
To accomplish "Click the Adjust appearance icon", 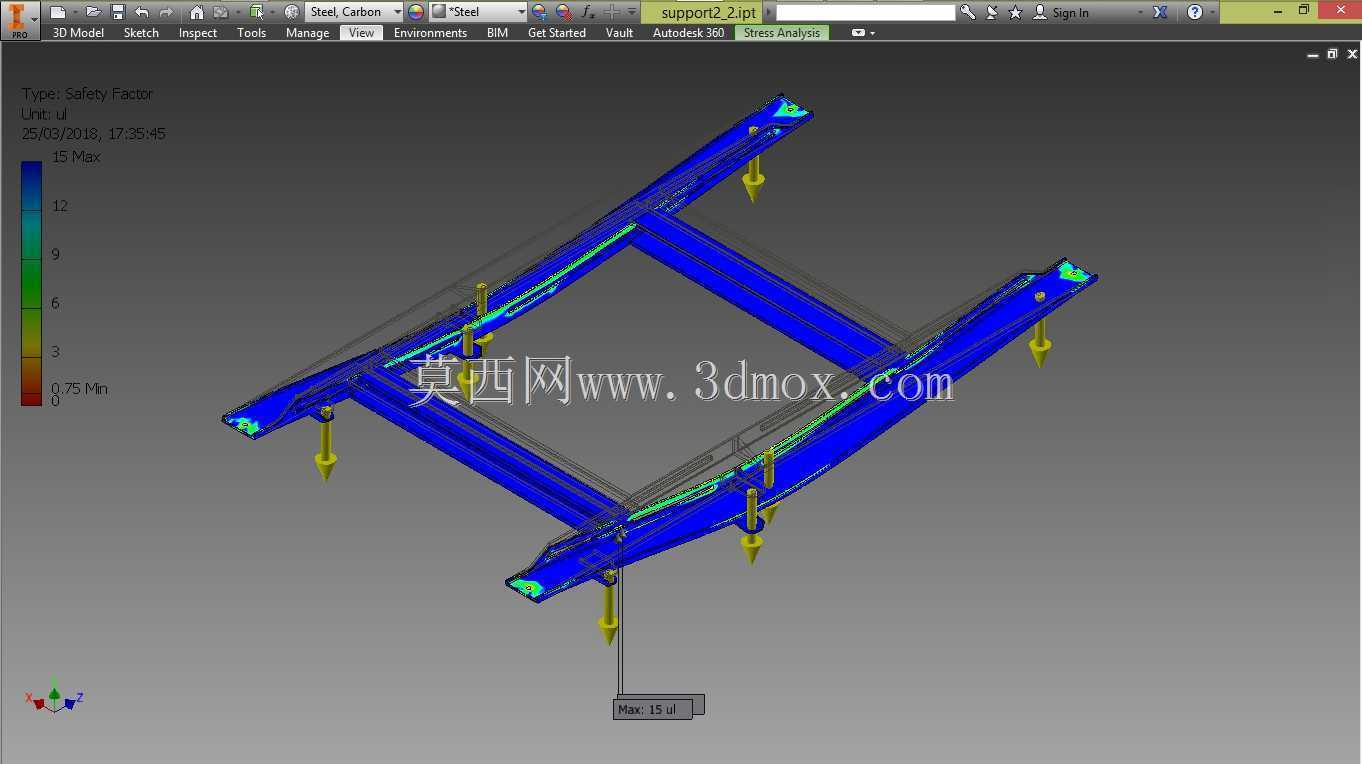I will 539,12.
